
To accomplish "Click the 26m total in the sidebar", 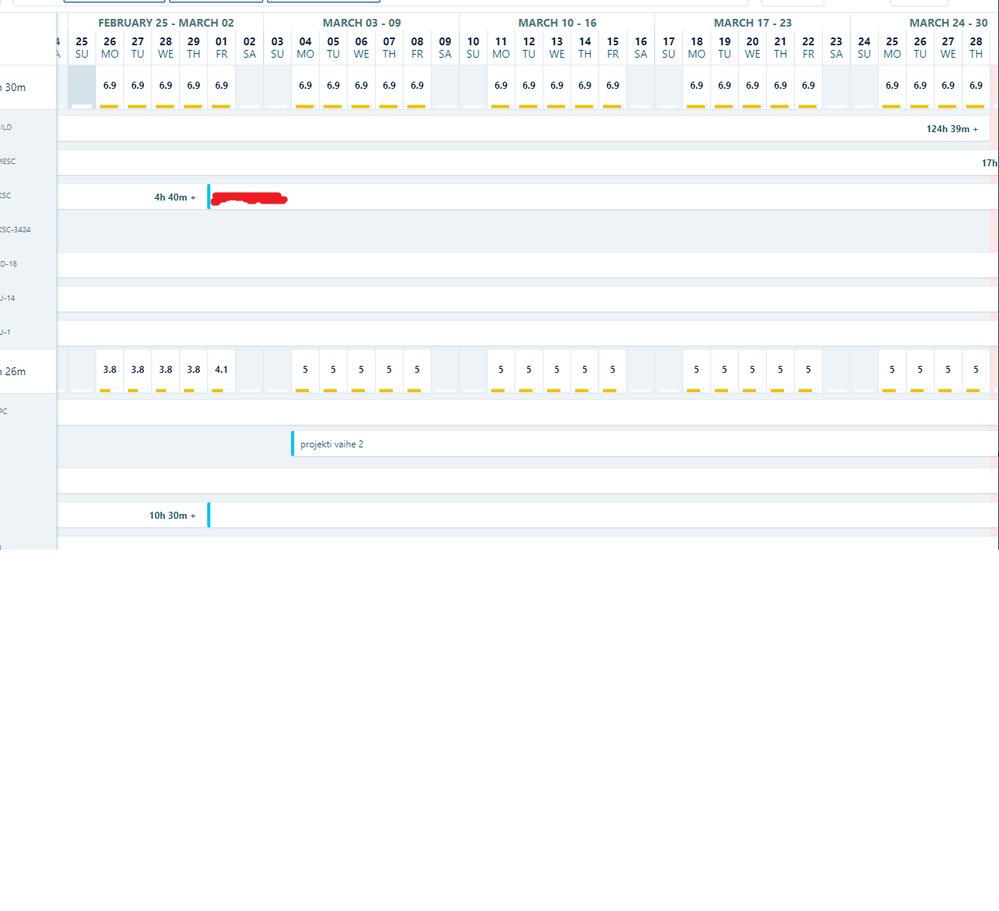I will [x=13, y=371].
